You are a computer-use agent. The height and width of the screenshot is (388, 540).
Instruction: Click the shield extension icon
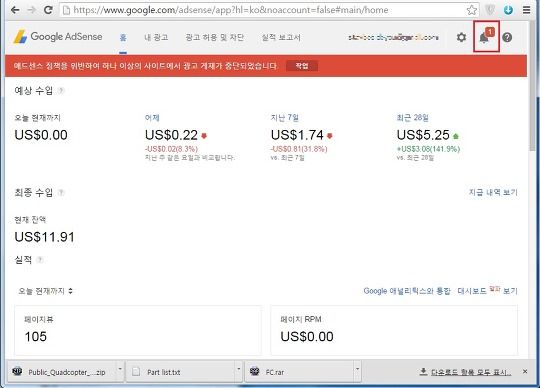(x=490, y=10)
